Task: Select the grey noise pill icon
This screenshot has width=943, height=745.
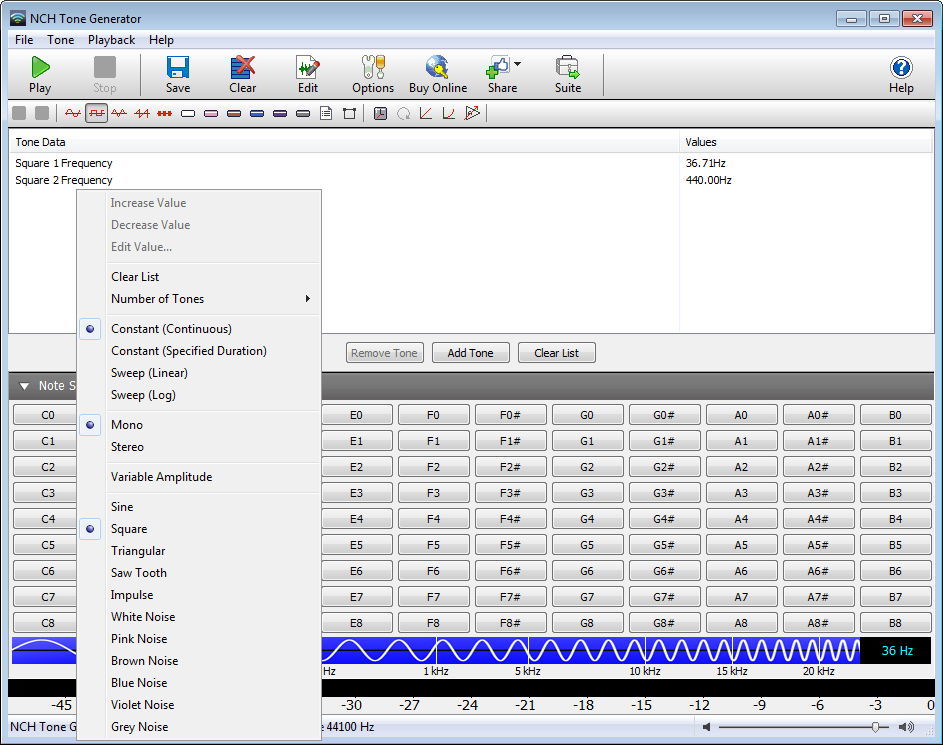Action: pyautogui.click(x=303, y=113)
